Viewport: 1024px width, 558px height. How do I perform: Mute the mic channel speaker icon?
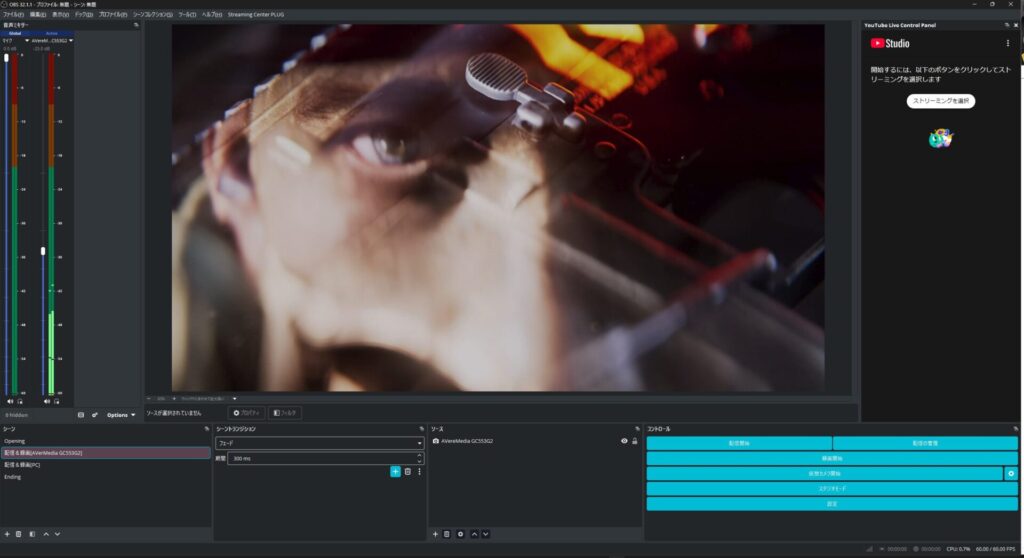click(10, 401)
